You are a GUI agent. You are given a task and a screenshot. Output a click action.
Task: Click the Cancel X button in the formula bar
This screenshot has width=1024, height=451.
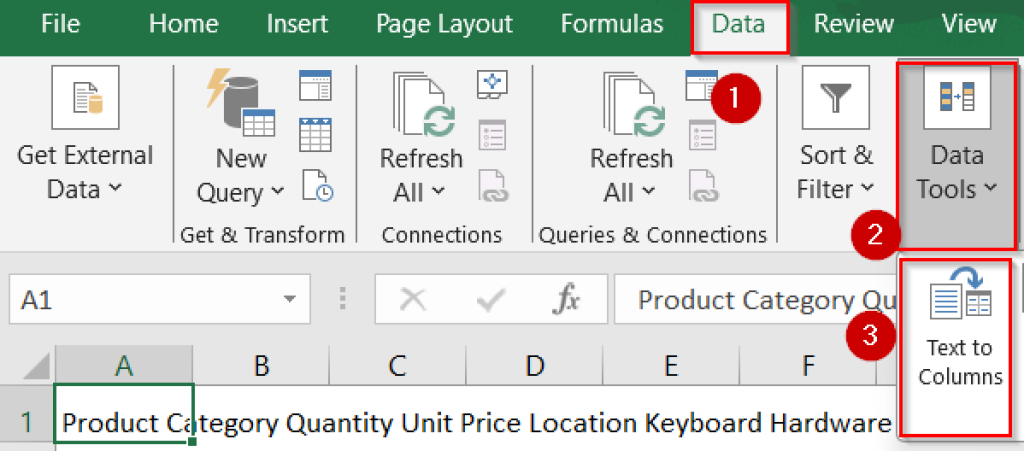[x=412, y=300]
